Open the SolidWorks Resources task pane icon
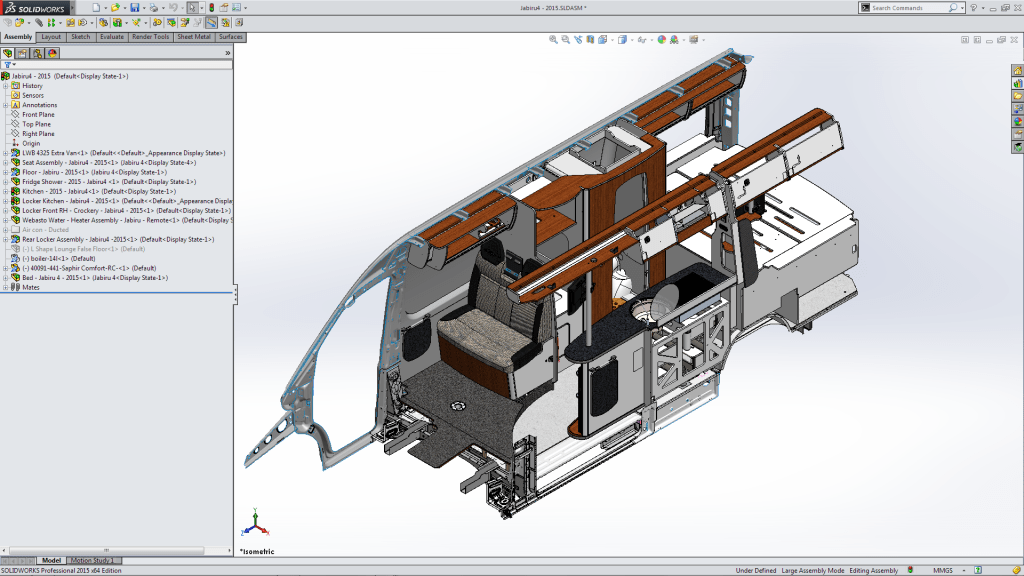This screenshot has width=1024, height=576. 1017,71
